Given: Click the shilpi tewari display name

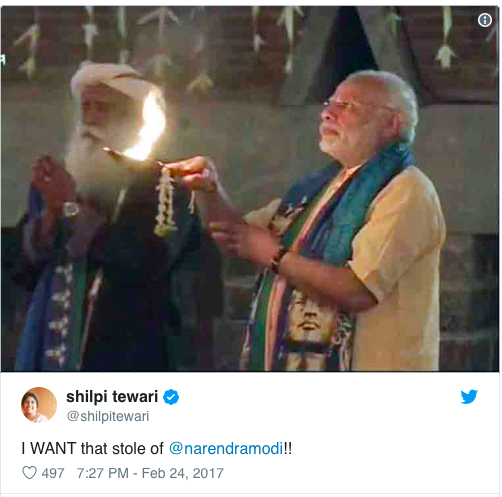Looking at the screenshot, I should pyautogui.click(x=112, y=397).
